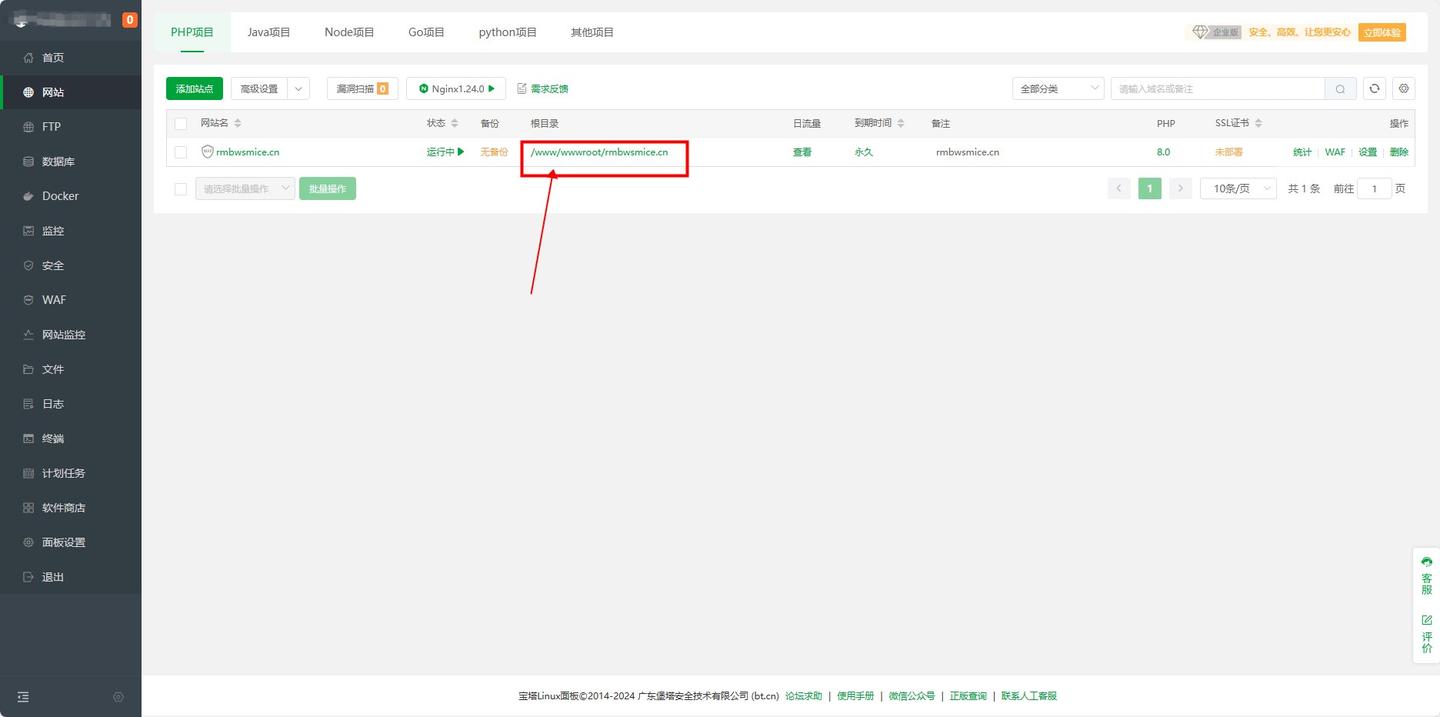Image resolution: width=1440 pixels, height=717 pixels.
Task: Open table settings gear icon
Action: pos(1405,89)
